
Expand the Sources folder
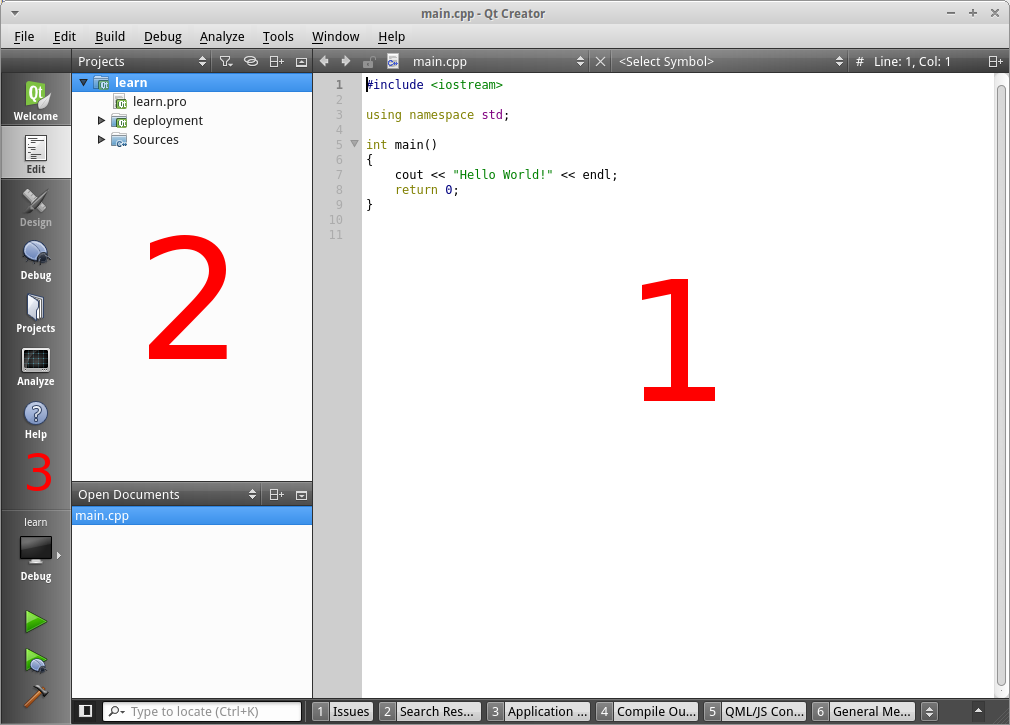coord(102,140)
